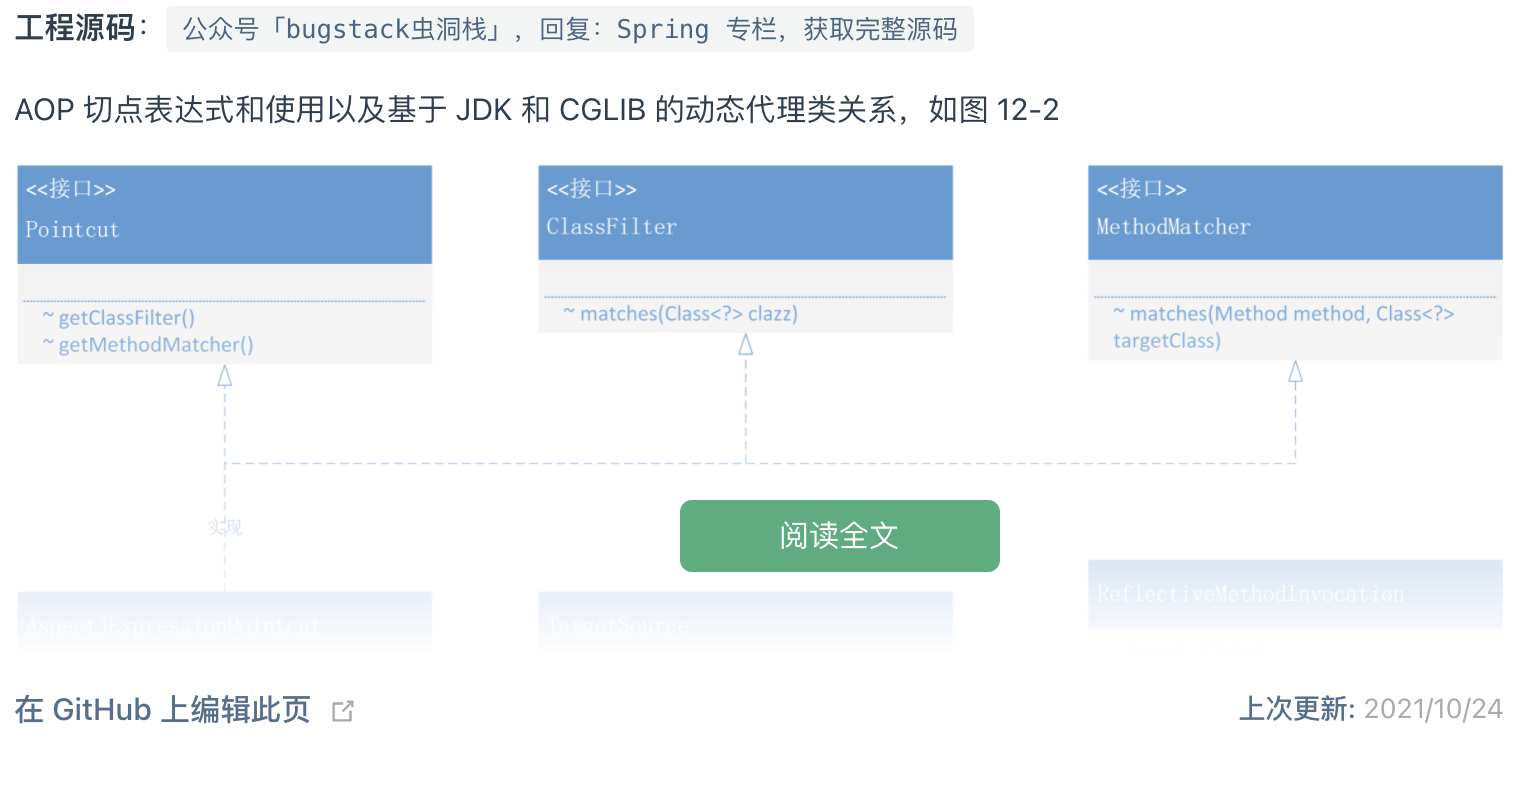
Task: Click the faded AspectJExpressionPointcut class box
Action: coord(224,623)
